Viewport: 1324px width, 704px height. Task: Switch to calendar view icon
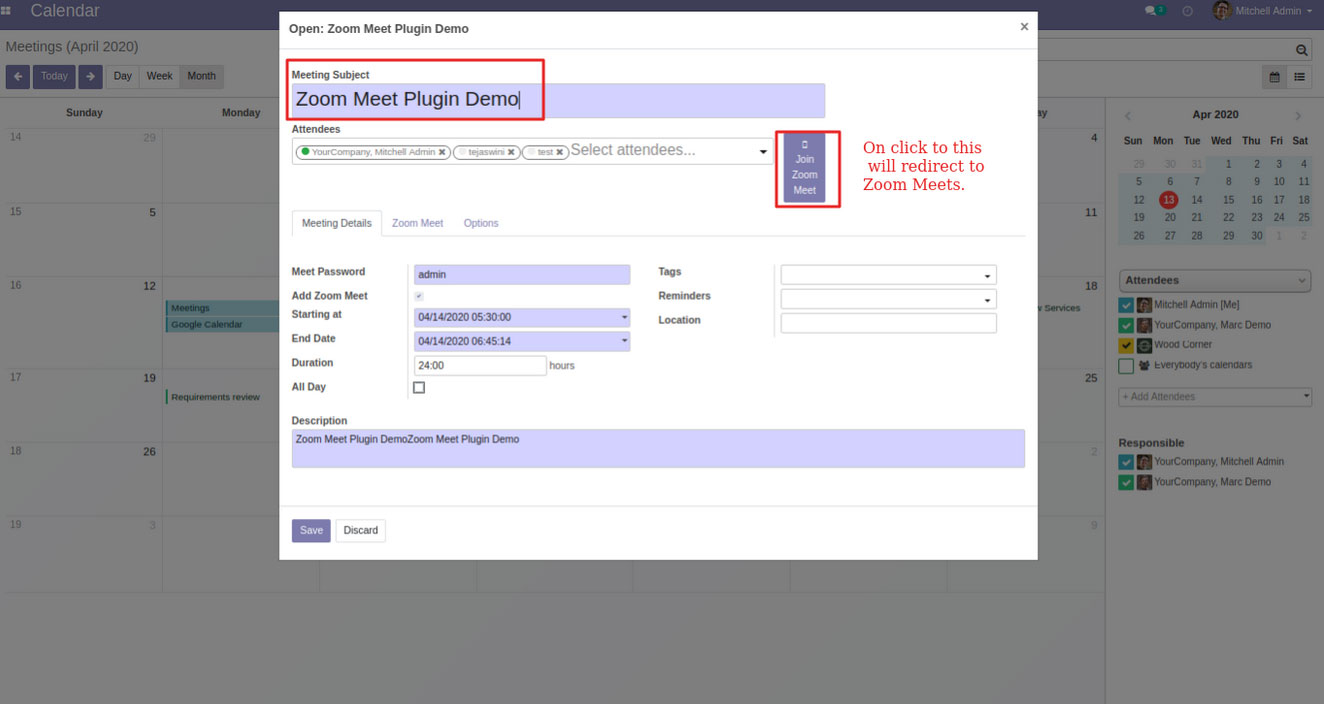tap(1274, 76)
